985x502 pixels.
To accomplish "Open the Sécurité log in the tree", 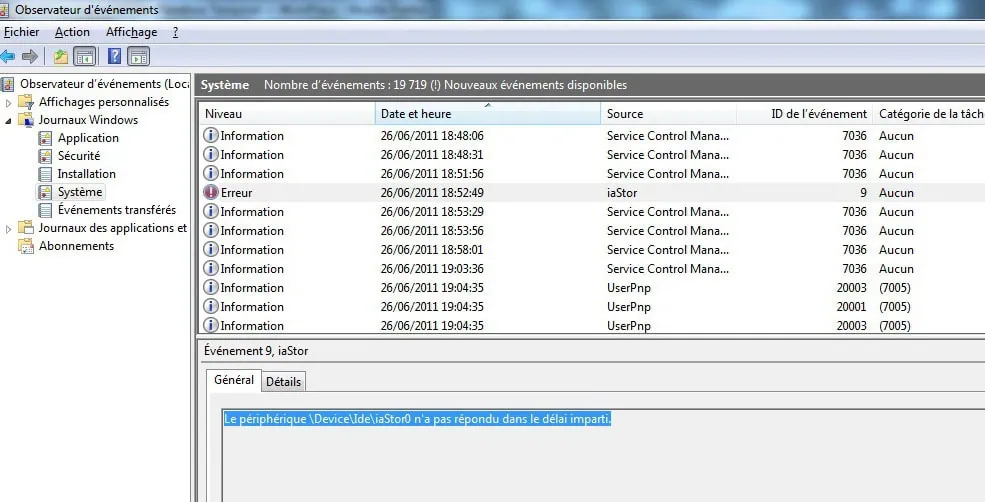I will [x=78, y=156].
